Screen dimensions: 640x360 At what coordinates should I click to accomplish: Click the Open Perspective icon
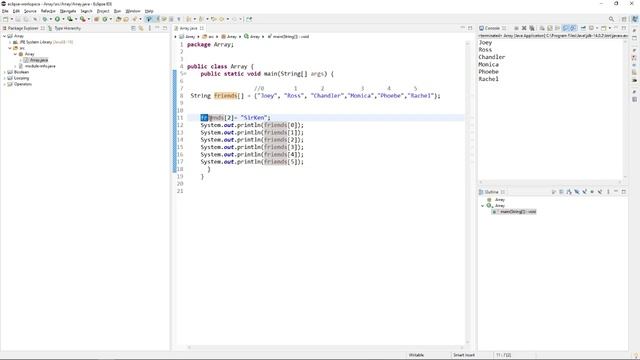pyautogui.click(x=624, y=19)
